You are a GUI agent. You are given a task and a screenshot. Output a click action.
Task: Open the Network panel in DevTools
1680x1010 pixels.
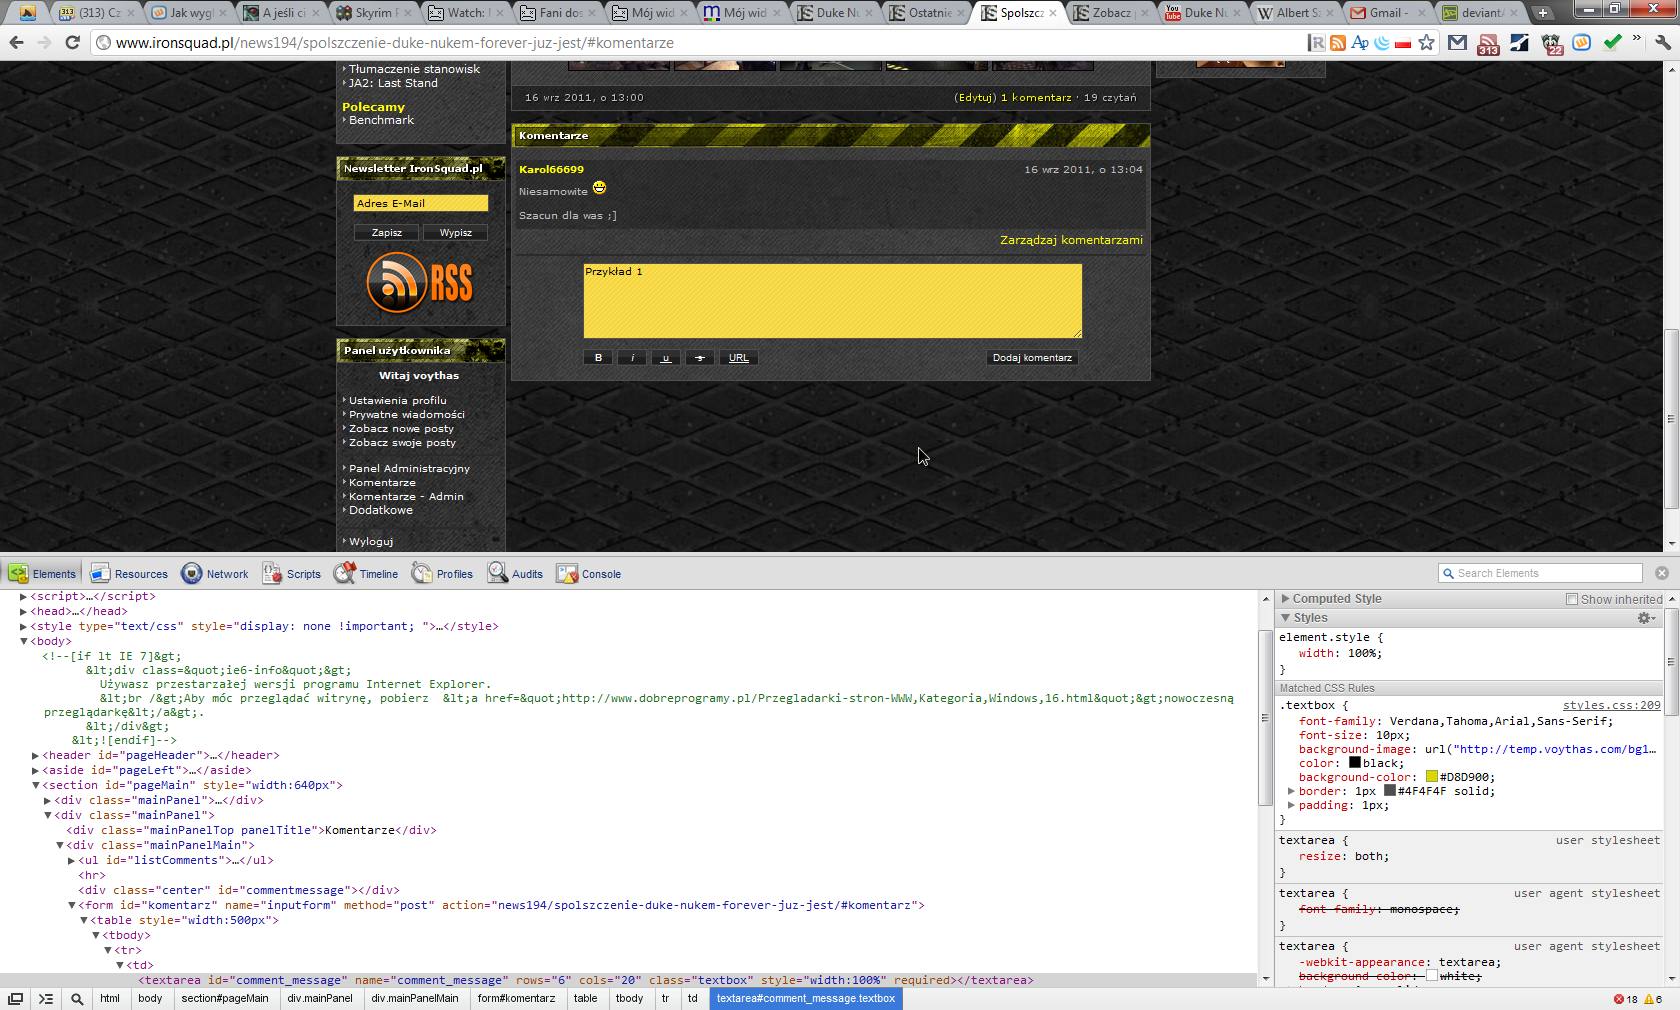pos(215,573)
